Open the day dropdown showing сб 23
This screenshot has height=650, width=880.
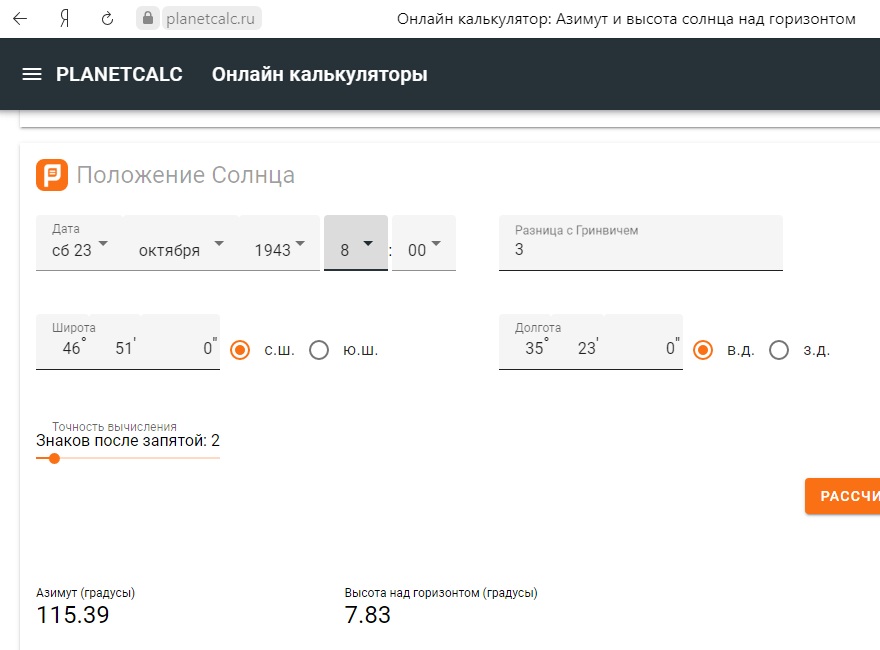(80, 243)
